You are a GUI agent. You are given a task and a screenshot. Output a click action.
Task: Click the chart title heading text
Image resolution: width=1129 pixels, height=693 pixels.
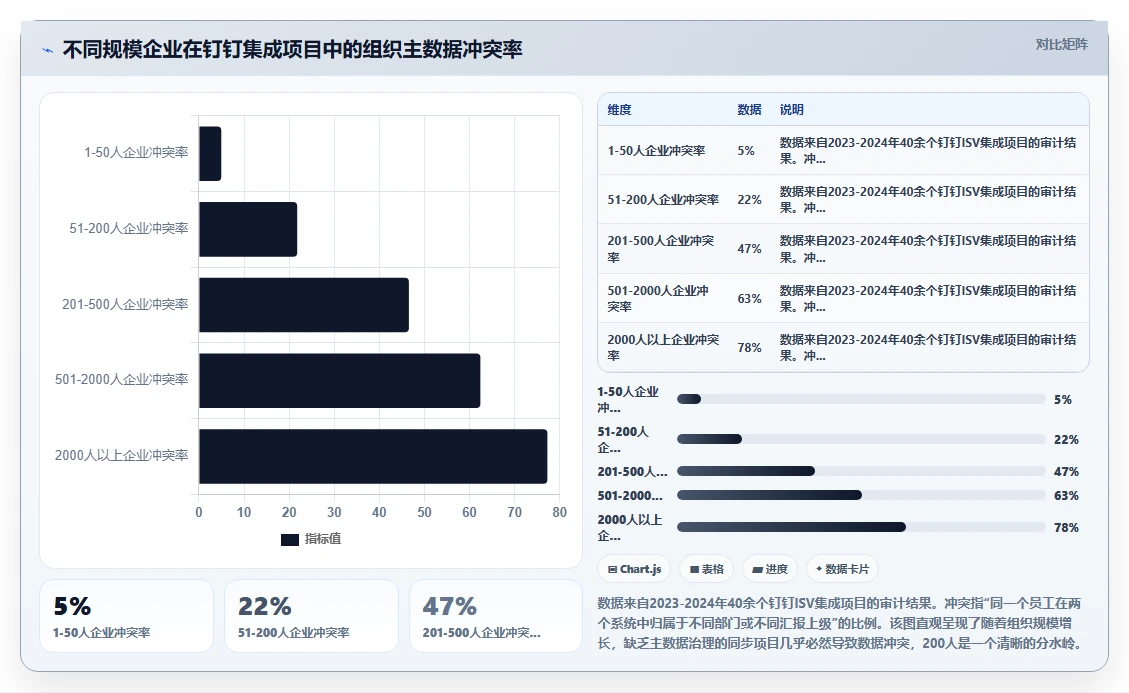292,50
